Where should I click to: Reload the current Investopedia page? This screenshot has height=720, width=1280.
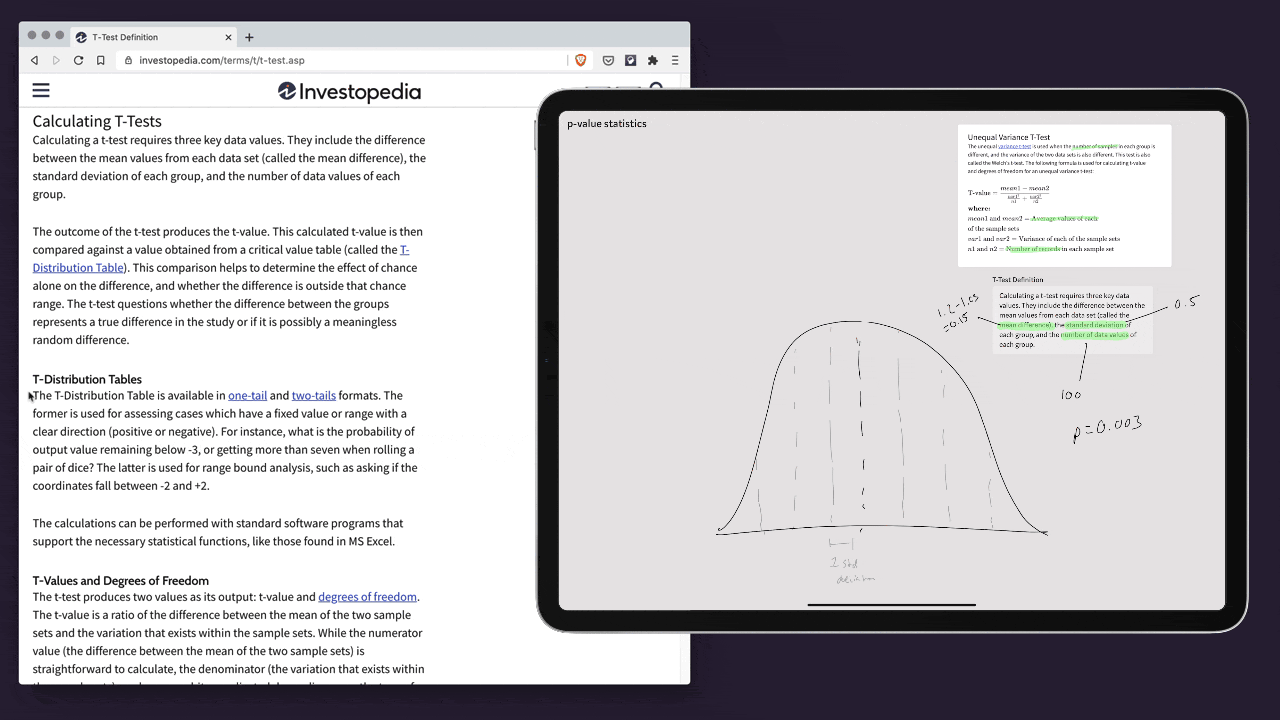(78, 60)
